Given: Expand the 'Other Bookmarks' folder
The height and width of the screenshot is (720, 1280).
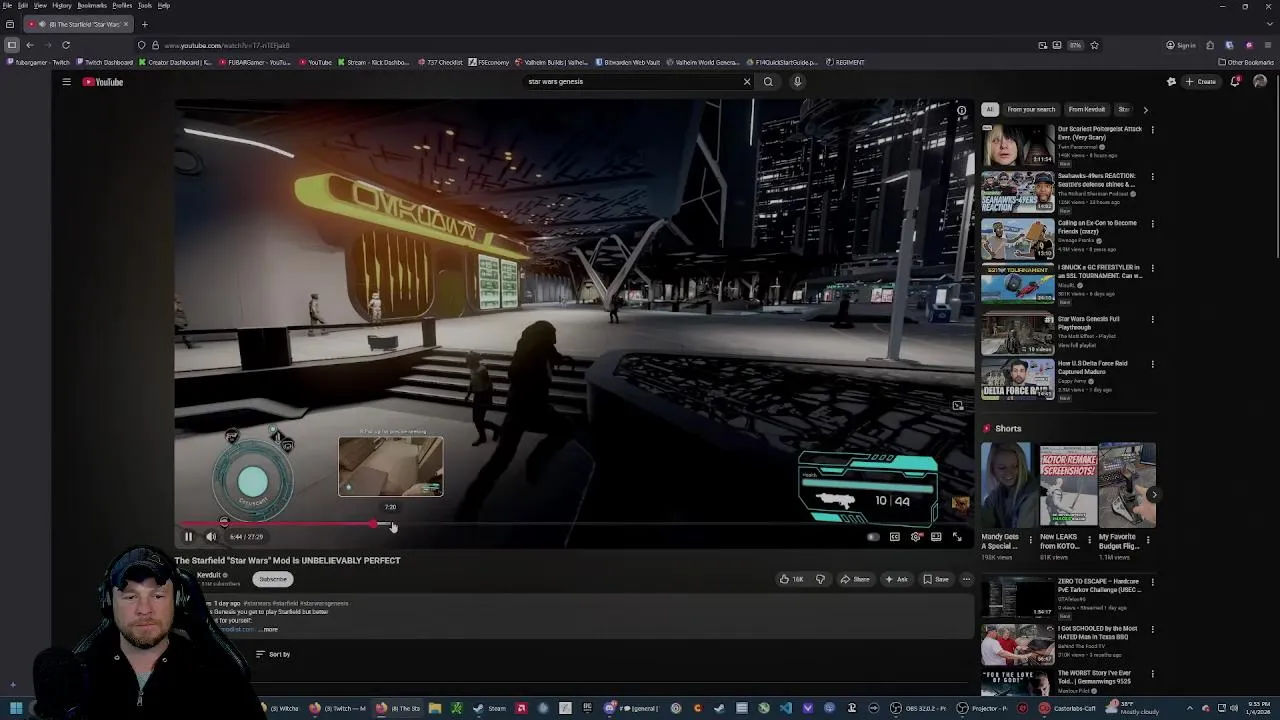Looking at the screenshot, I should pos(1246,63).
